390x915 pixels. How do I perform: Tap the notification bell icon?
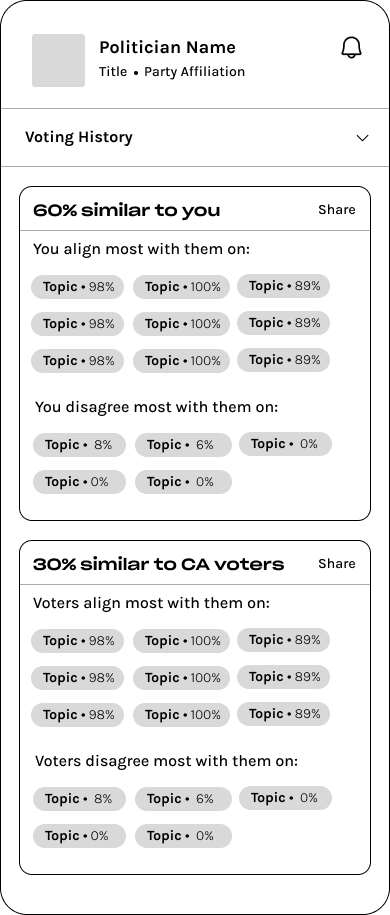(351, 48)
